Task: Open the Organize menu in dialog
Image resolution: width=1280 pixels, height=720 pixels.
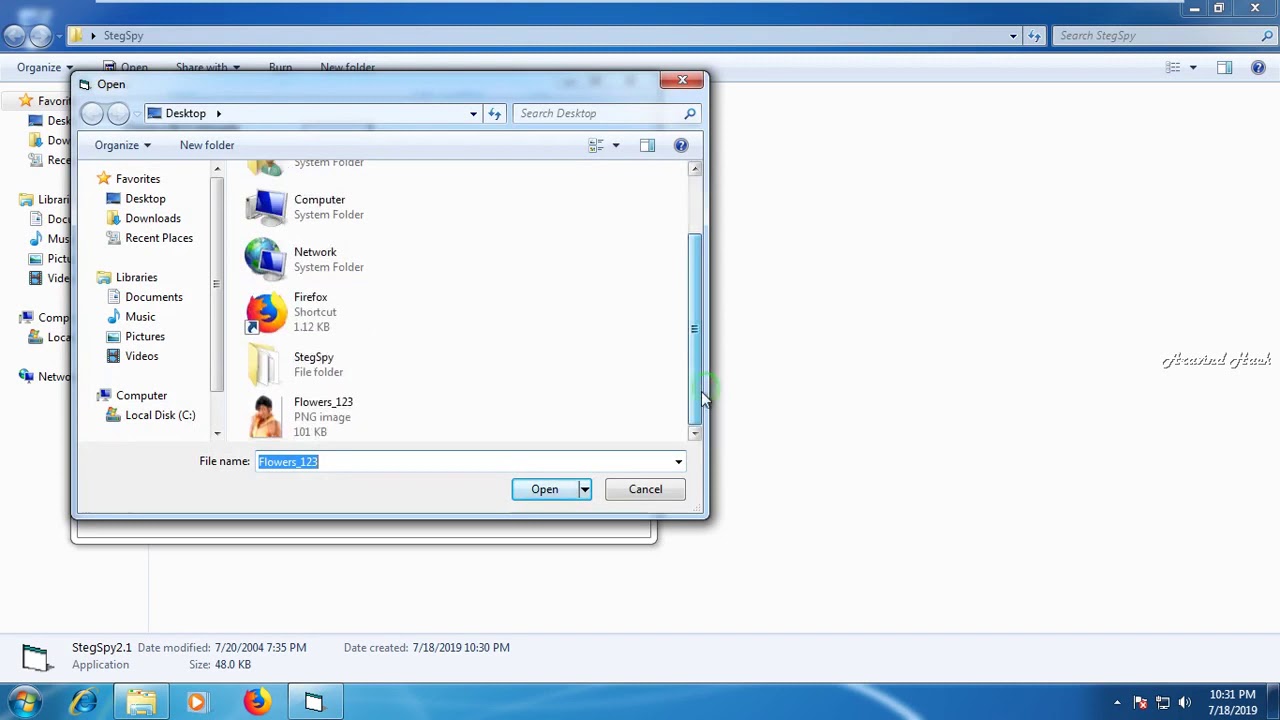Action: pyautogui.click(x=122, y=145)
